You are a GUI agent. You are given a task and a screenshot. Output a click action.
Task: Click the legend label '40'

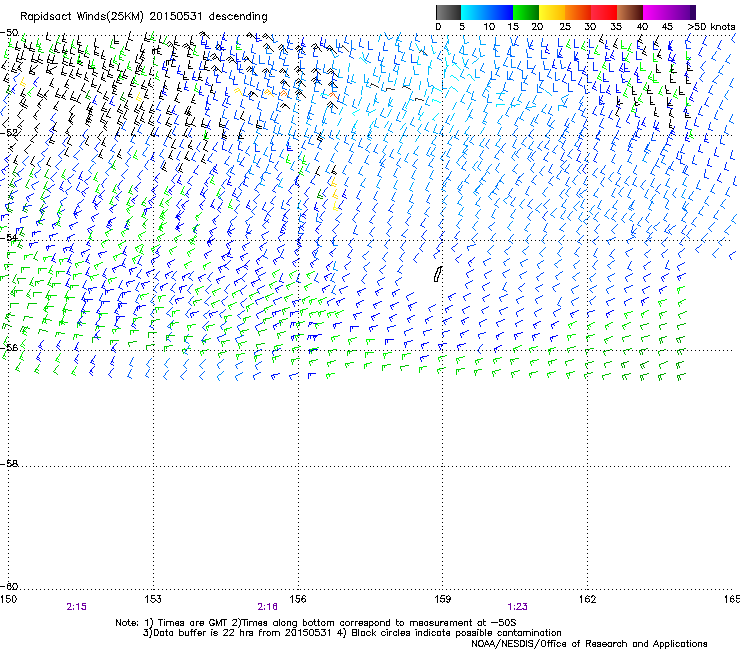[642, 27]
